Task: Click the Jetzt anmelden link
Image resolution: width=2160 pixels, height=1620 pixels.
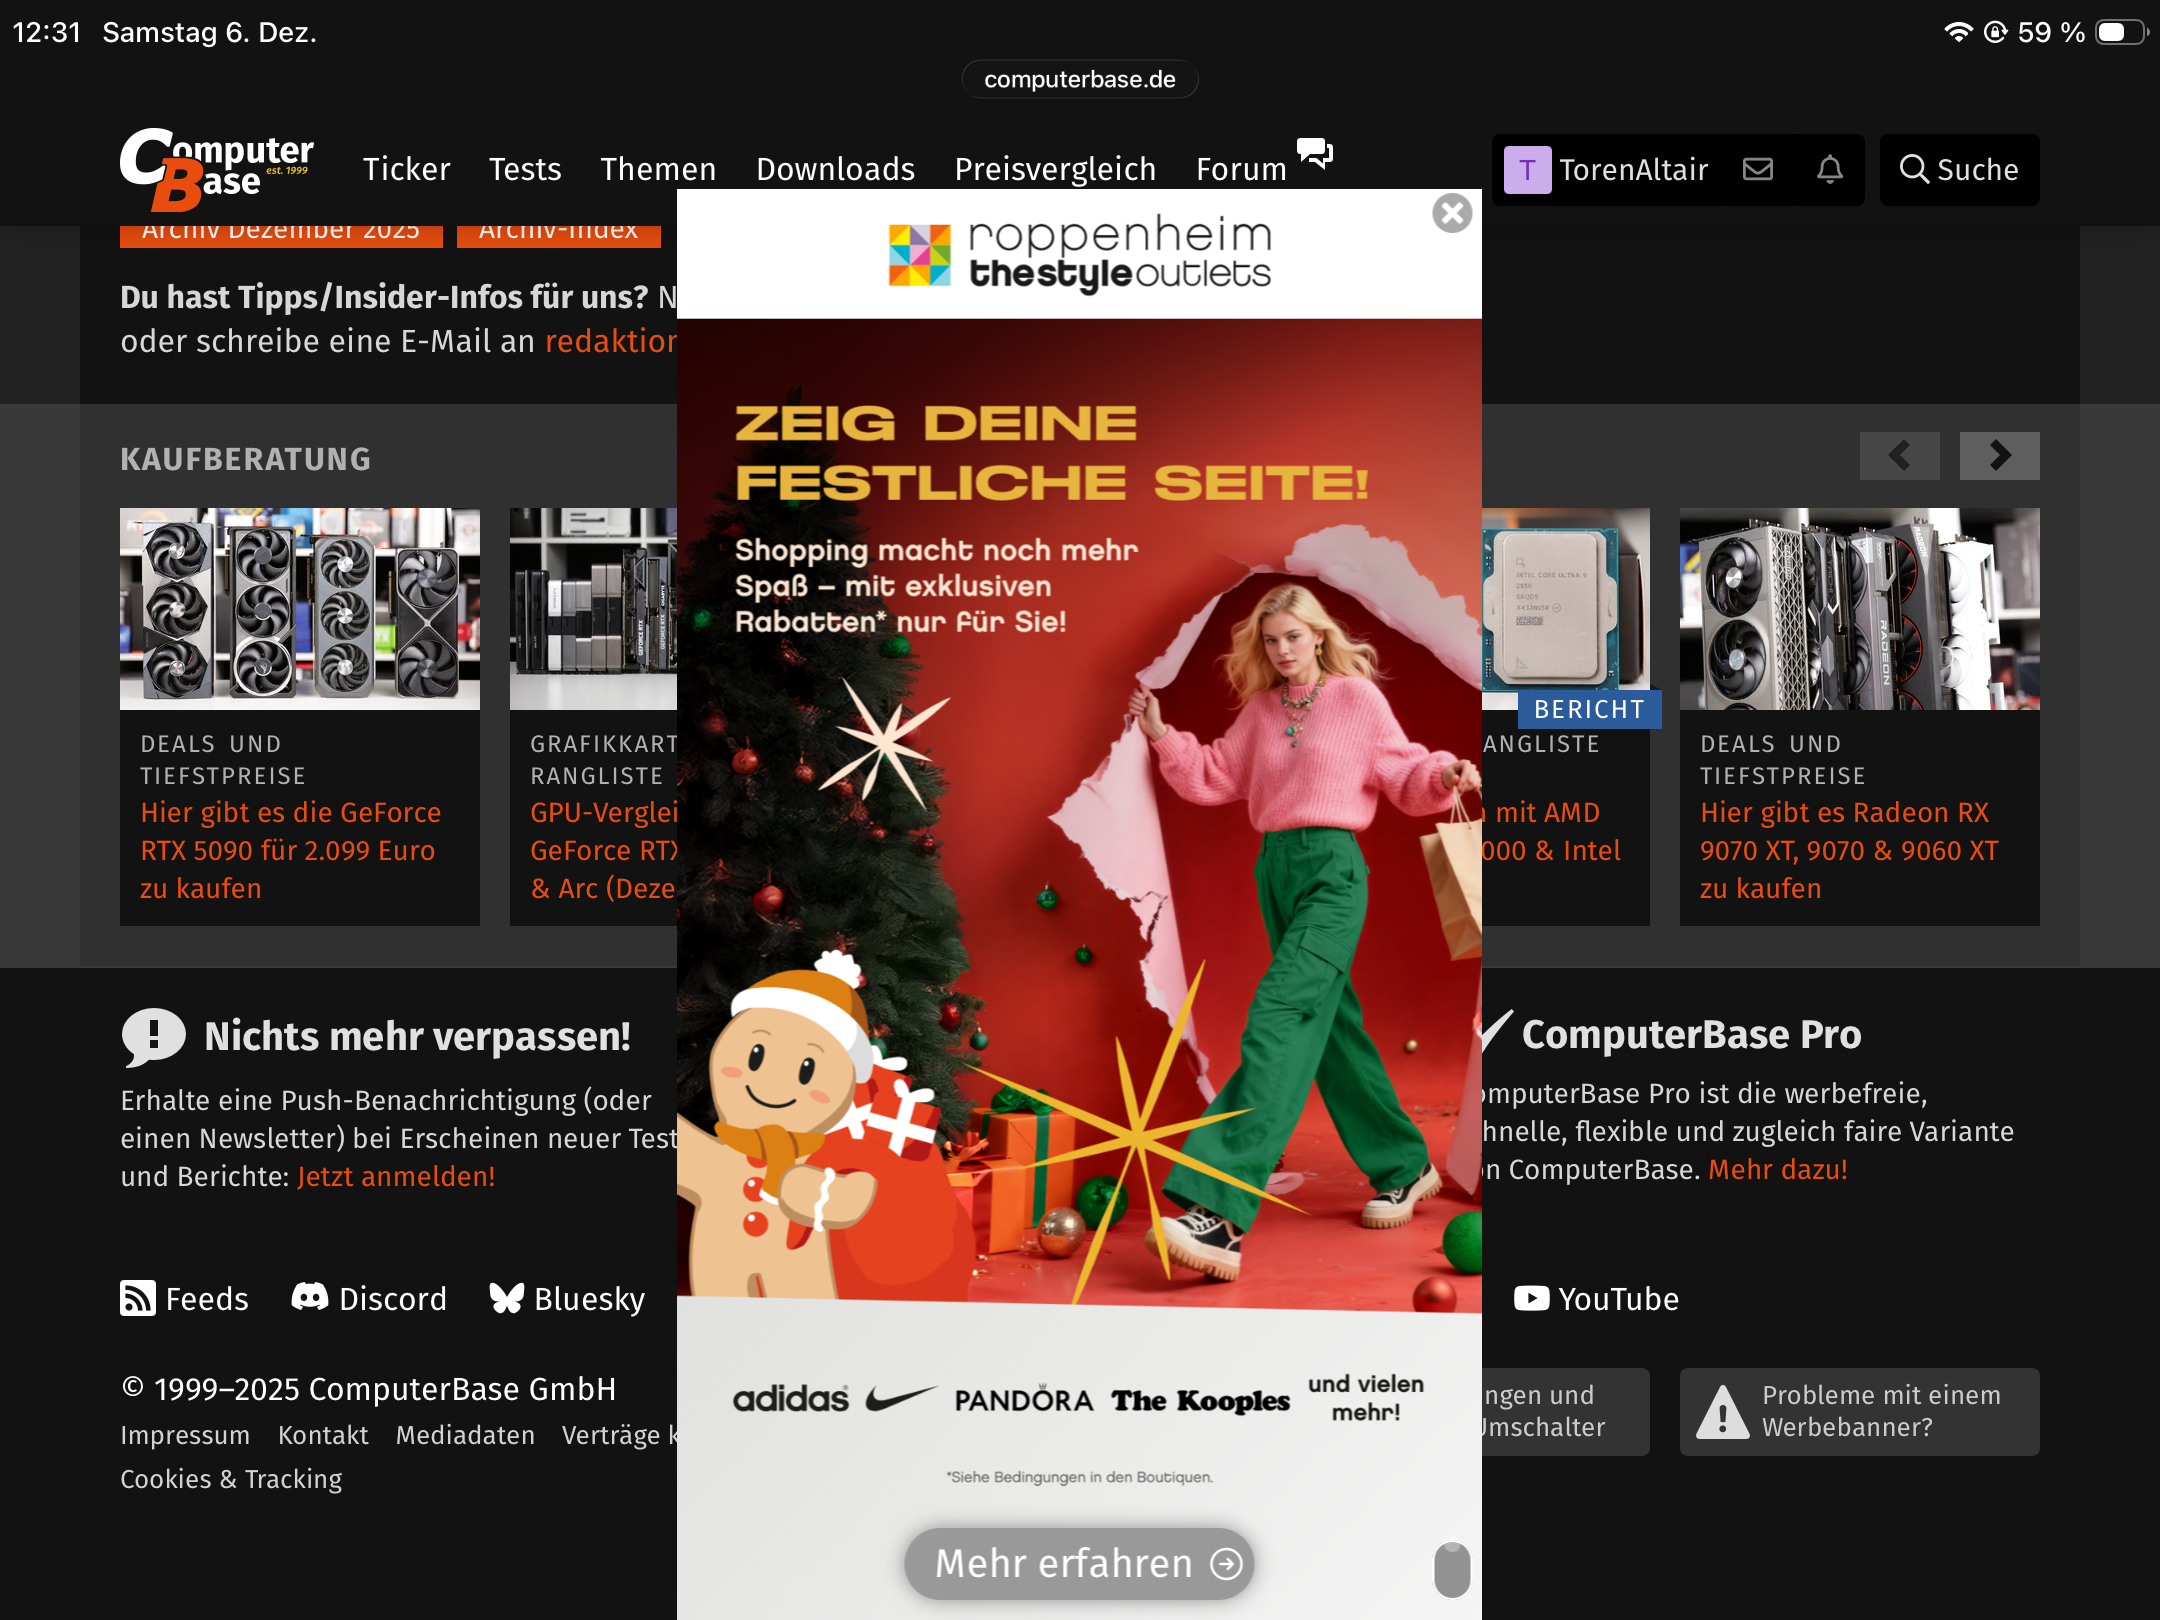Action: click(396, 1176)
